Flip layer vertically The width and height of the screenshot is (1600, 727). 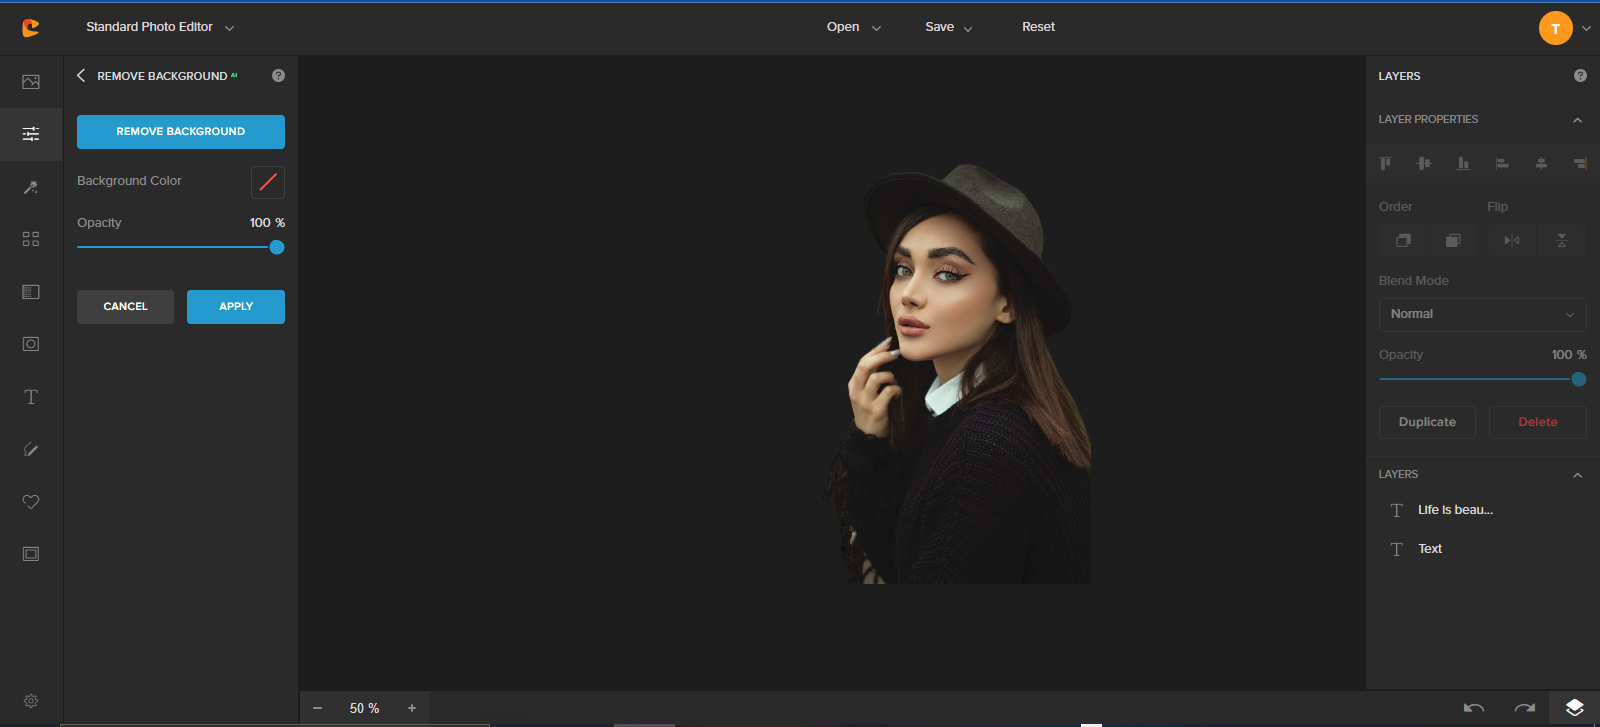point(1562,240)
